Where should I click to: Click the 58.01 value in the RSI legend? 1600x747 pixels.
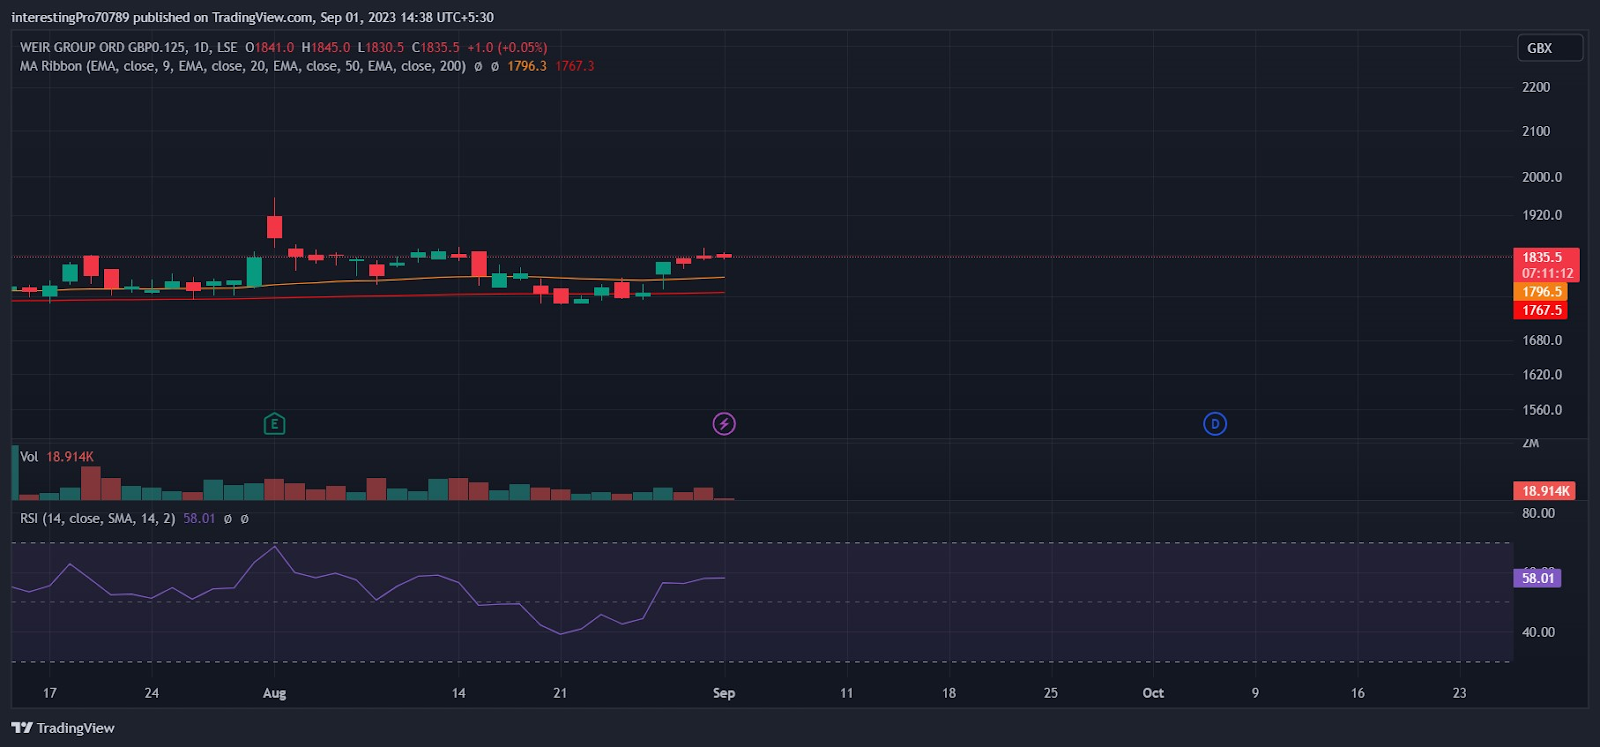point(199,518)
